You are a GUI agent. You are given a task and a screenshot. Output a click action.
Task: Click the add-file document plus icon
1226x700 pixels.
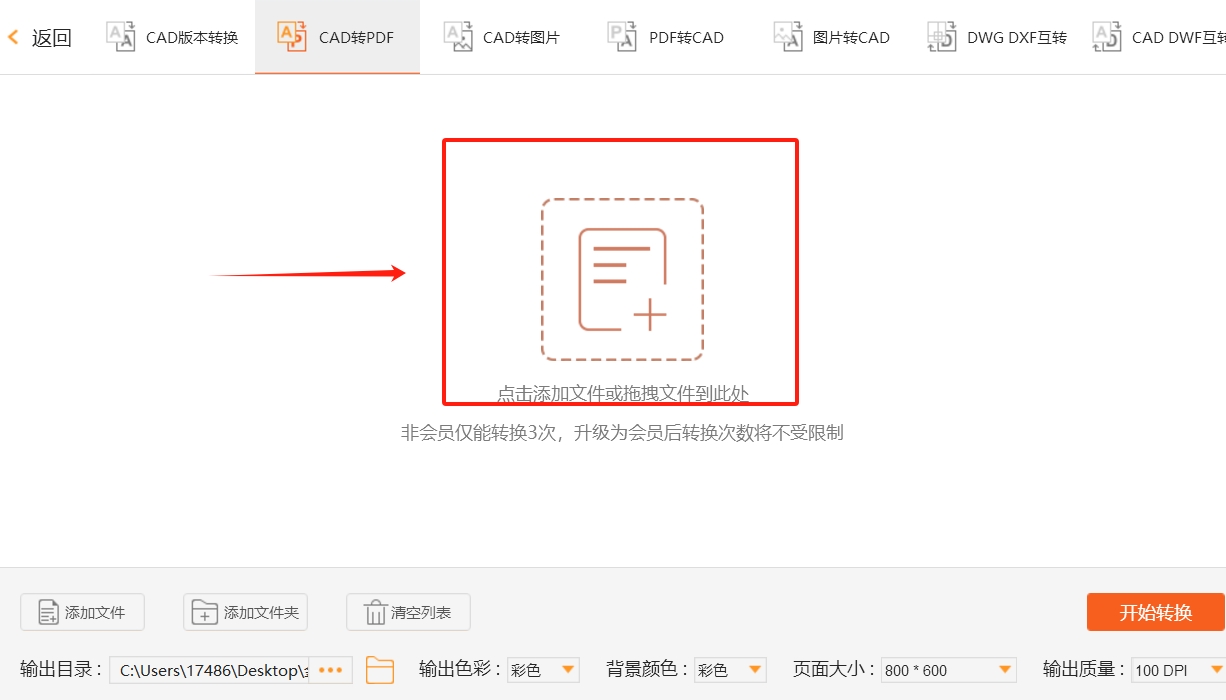coord(622,279)
